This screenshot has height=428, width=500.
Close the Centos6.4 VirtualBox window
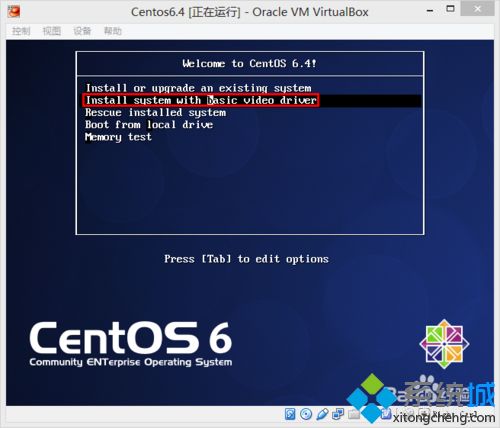click(477, 9)
